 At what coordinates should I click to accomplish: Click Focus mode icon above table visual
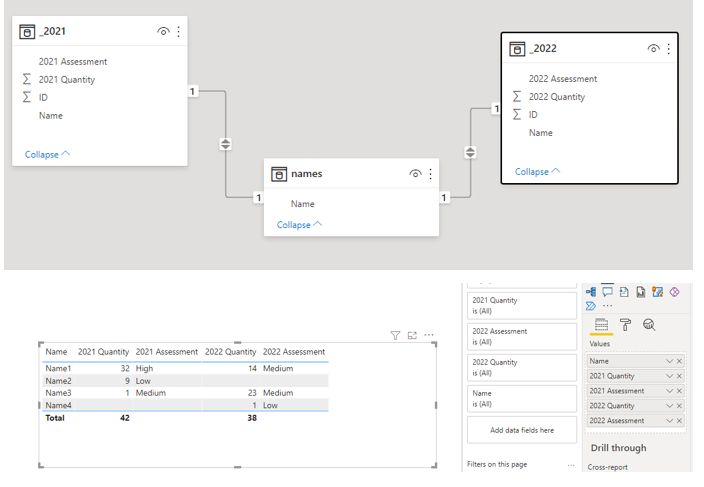point(412,335)
